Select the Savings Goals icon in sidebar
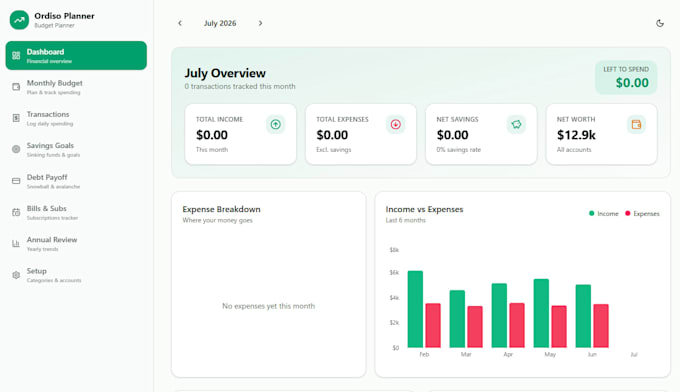680x392 pixels. [x=16, y=149]
